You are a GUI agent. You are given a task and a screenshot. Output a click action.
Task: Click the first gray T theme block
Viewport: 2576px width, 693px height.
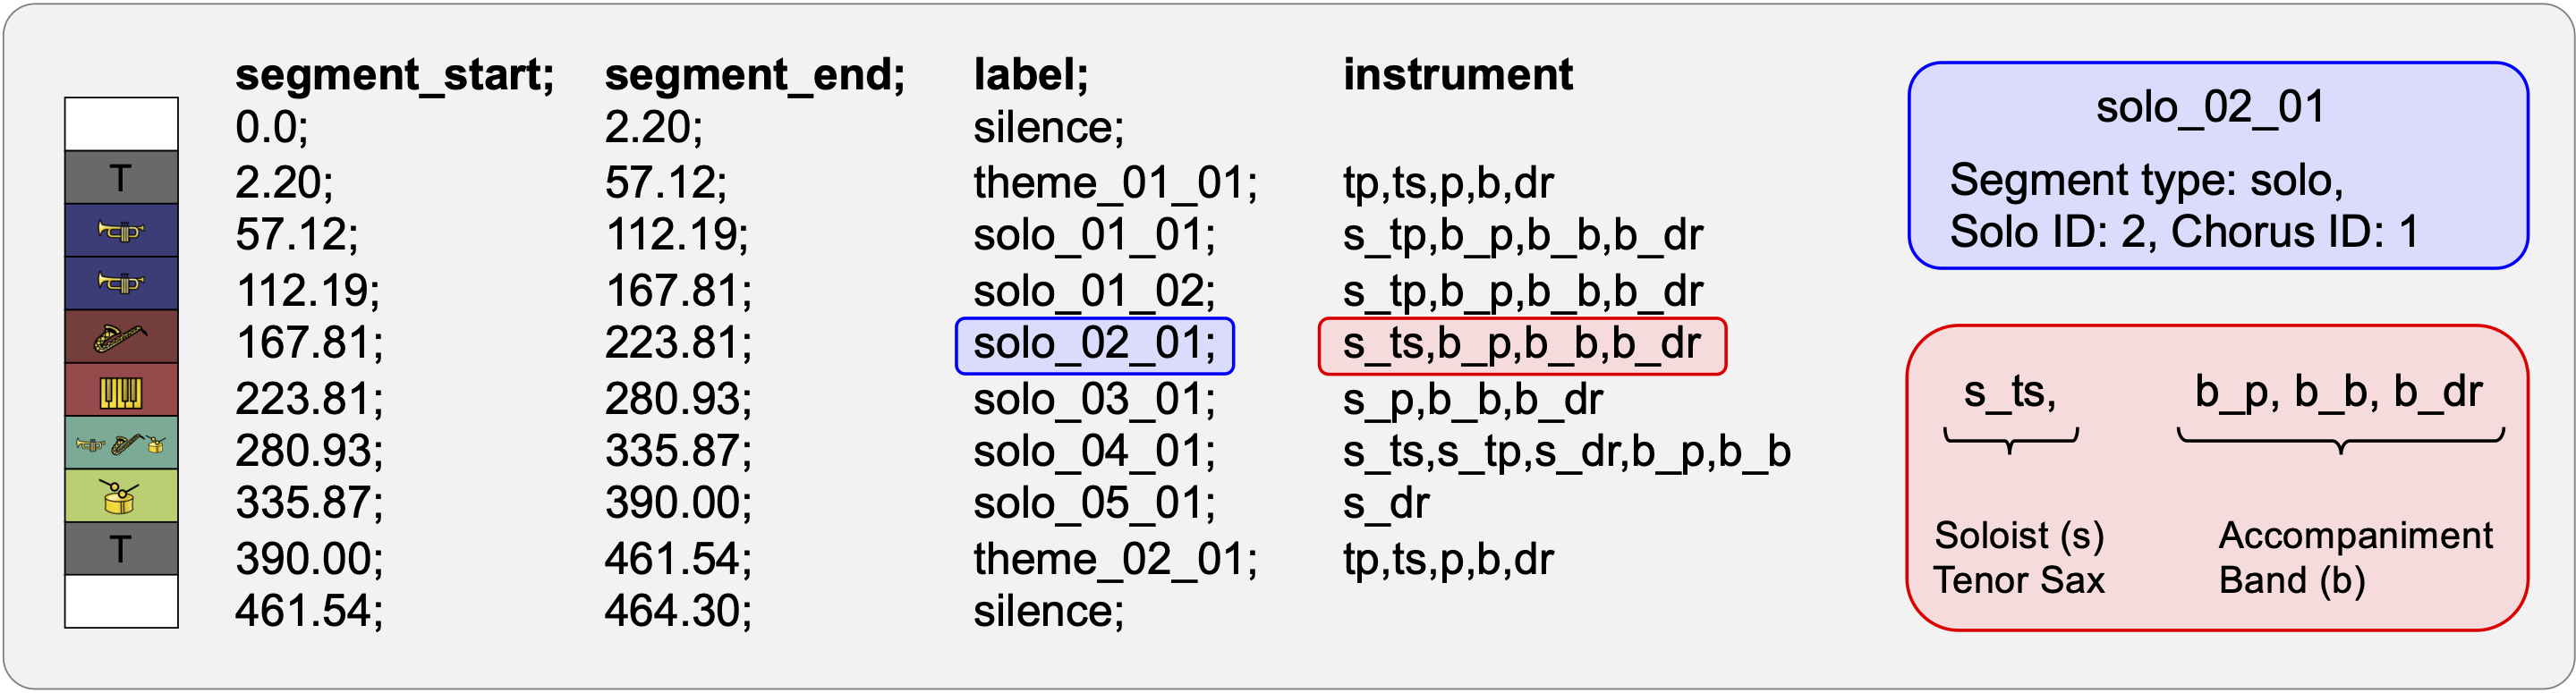pos(121,178)
